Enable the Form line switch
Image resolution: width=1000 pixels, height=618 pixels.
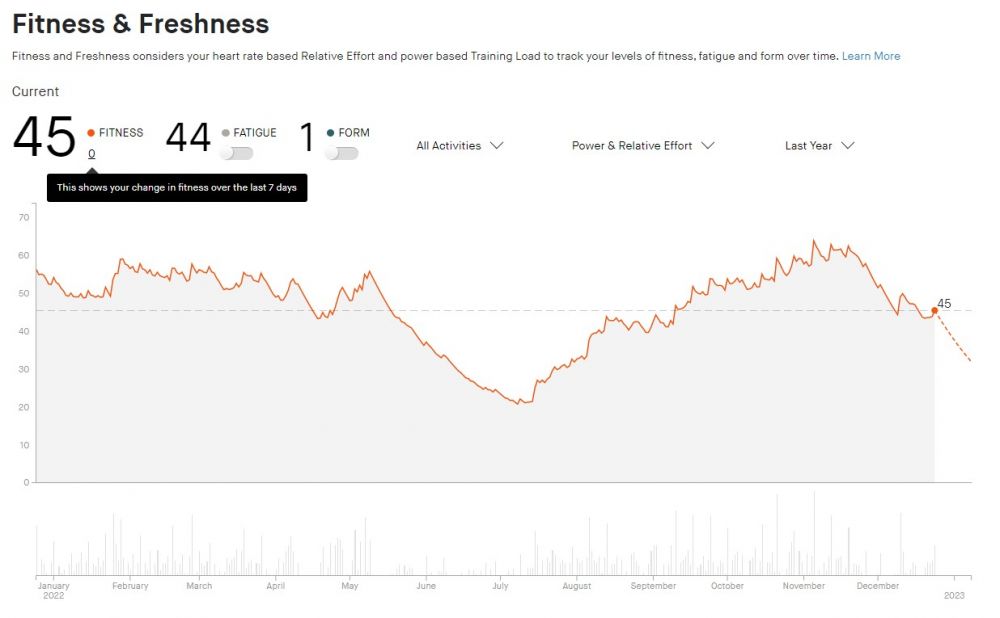[x=342, y=153]
